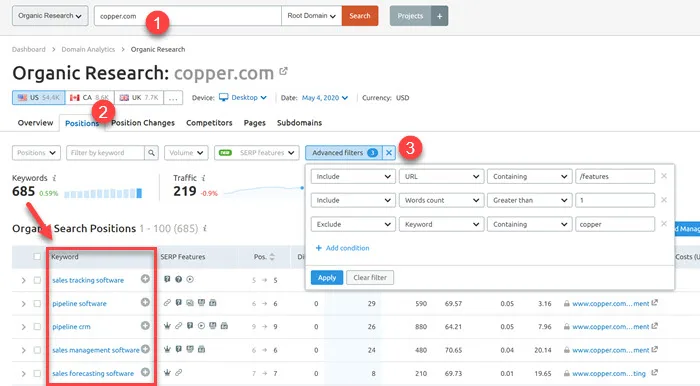Open the Desktop device dropdown

tap(243, 97)
